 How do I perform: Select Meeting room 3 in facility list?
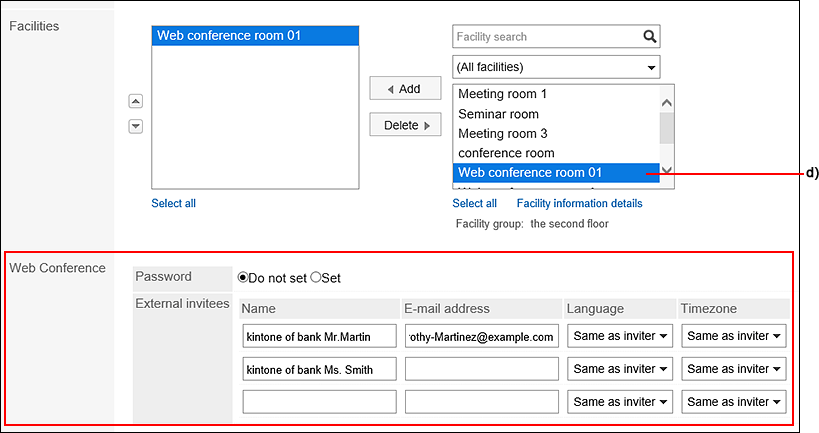pos(556,134)
